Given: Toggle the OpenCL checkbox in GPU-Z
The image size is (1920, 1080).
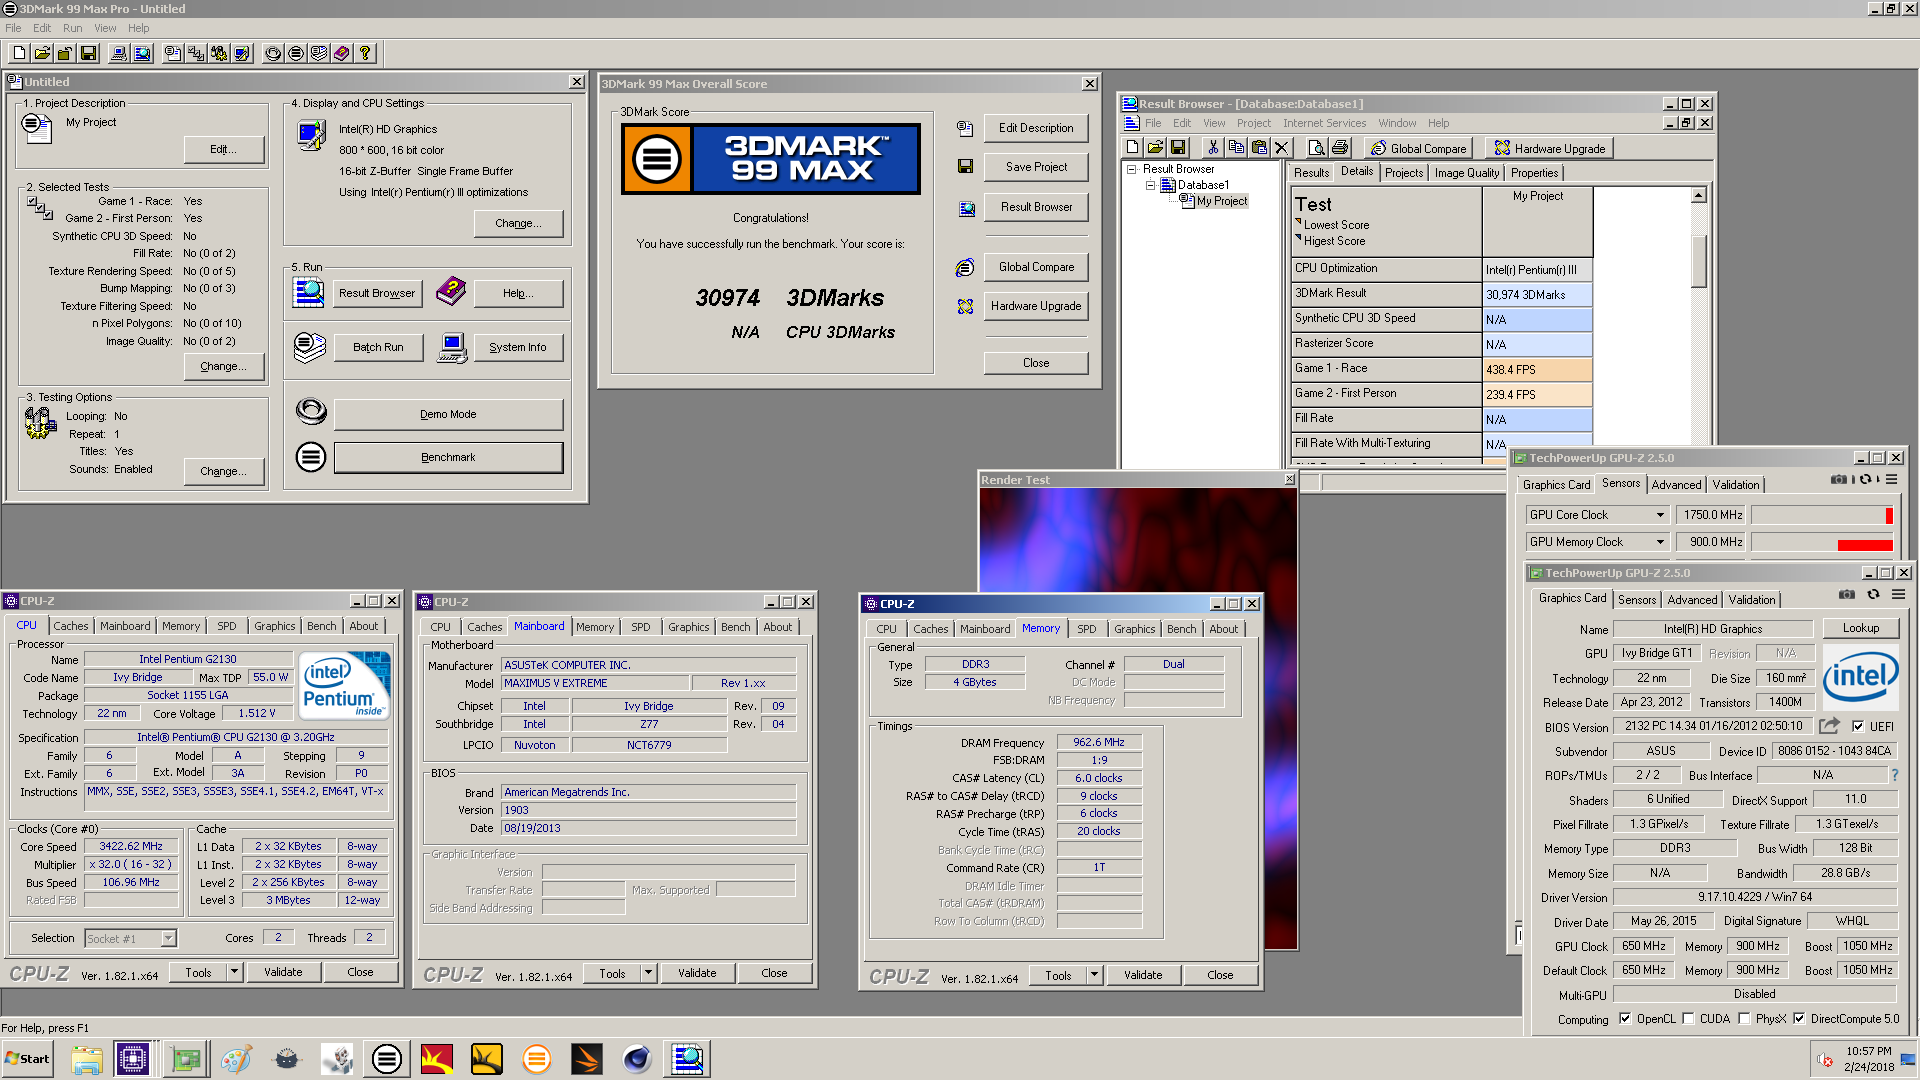Looking at the screenshot, I should coord(1625,1019).
